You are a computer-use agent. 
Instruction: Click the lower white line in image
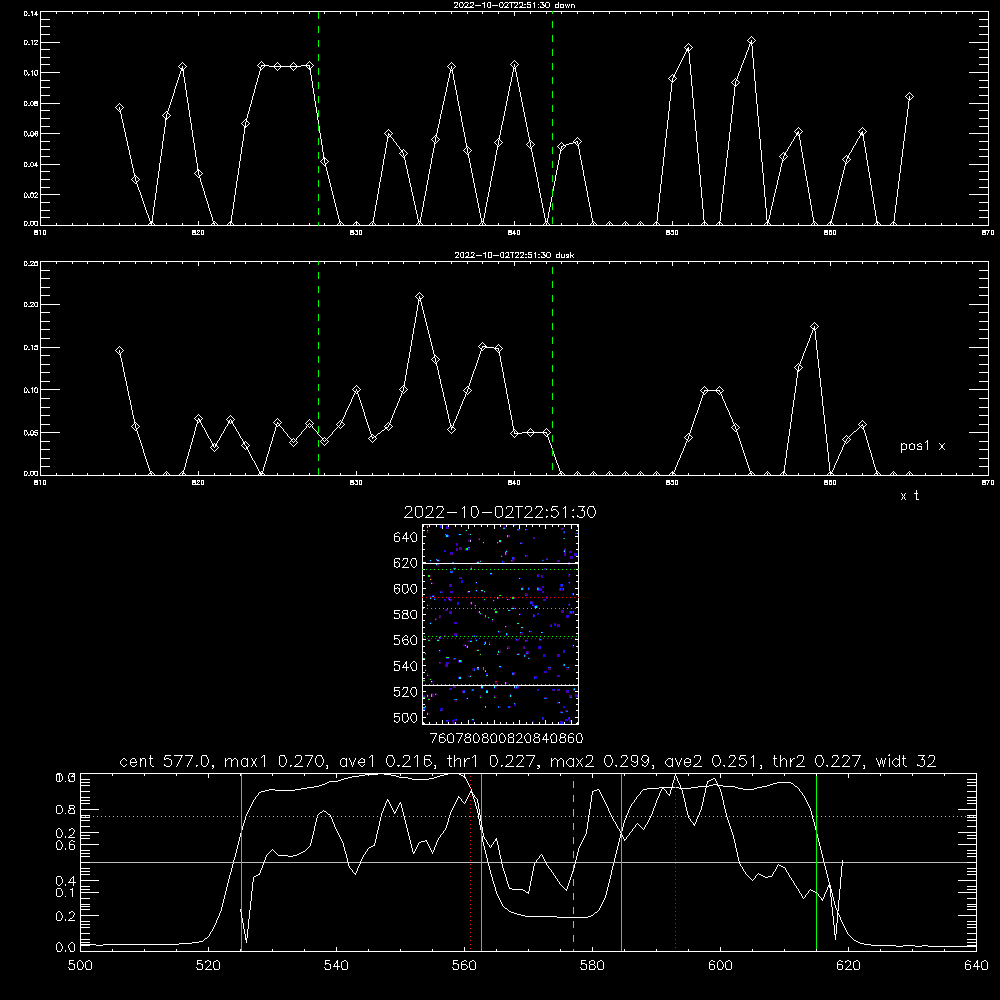[x=501, y=685]
